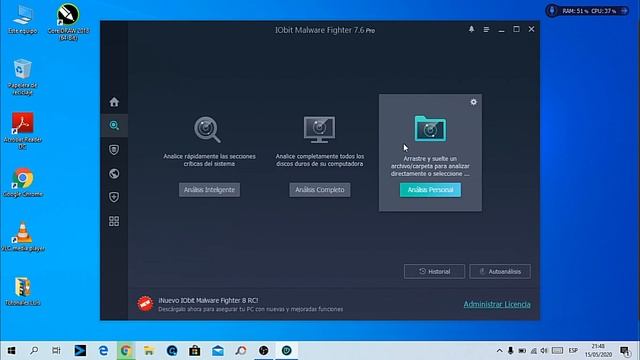Click the smart scan magnifier radar icon
The width and height of the screenshot is (640, 360).
pyautogui.click(x=207, y=129)
